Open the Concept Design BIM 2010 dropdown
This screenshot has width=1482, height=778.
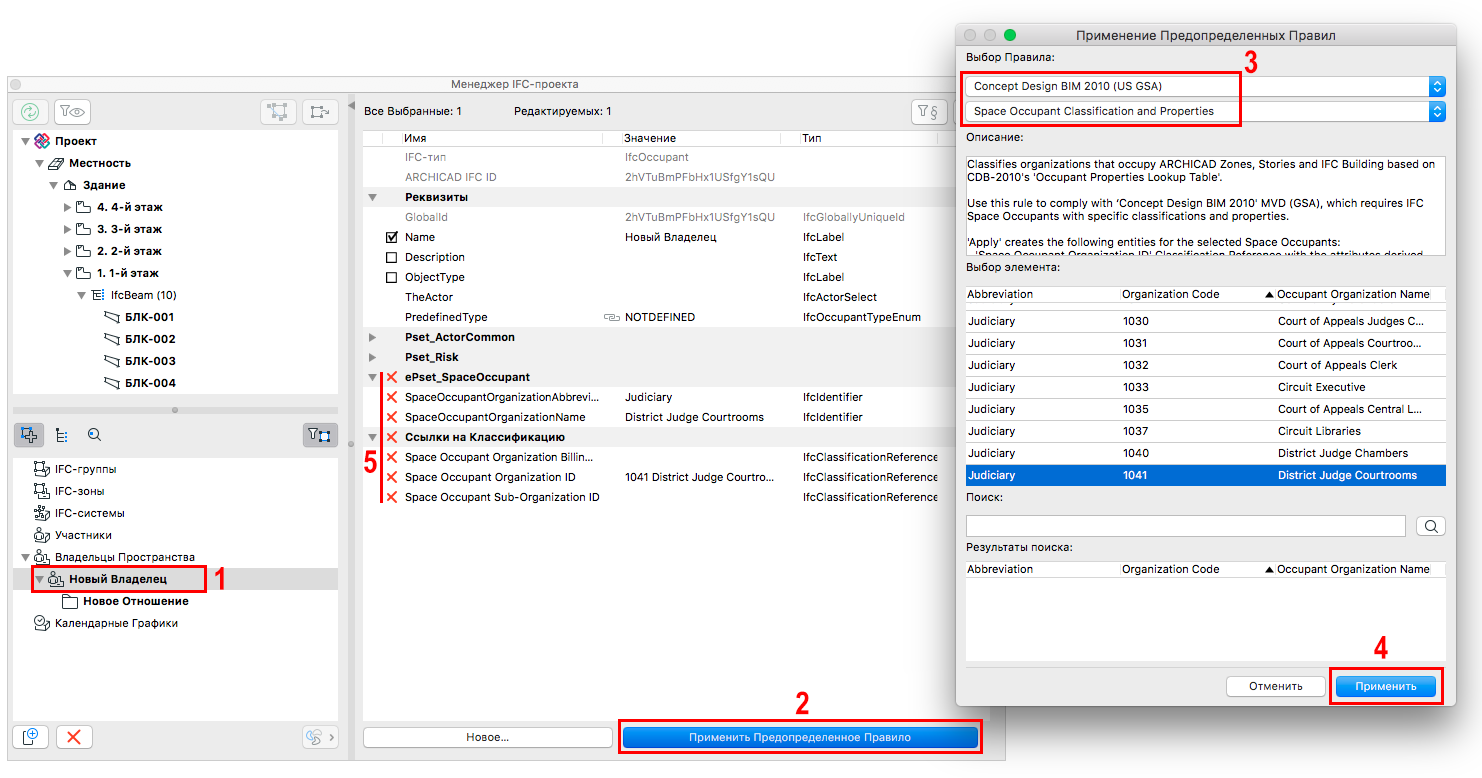pos(1206,86)
